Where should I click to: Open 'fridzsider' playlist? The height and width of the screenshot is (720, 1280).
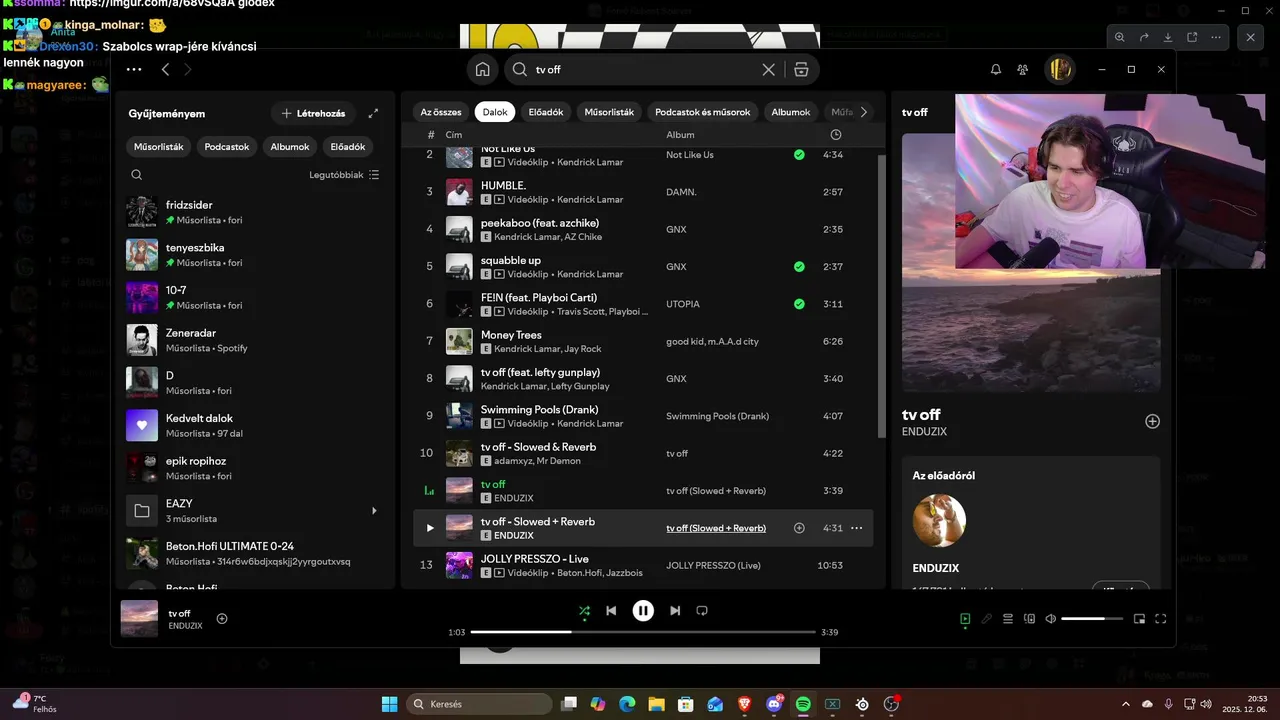[x=253, y=212]
